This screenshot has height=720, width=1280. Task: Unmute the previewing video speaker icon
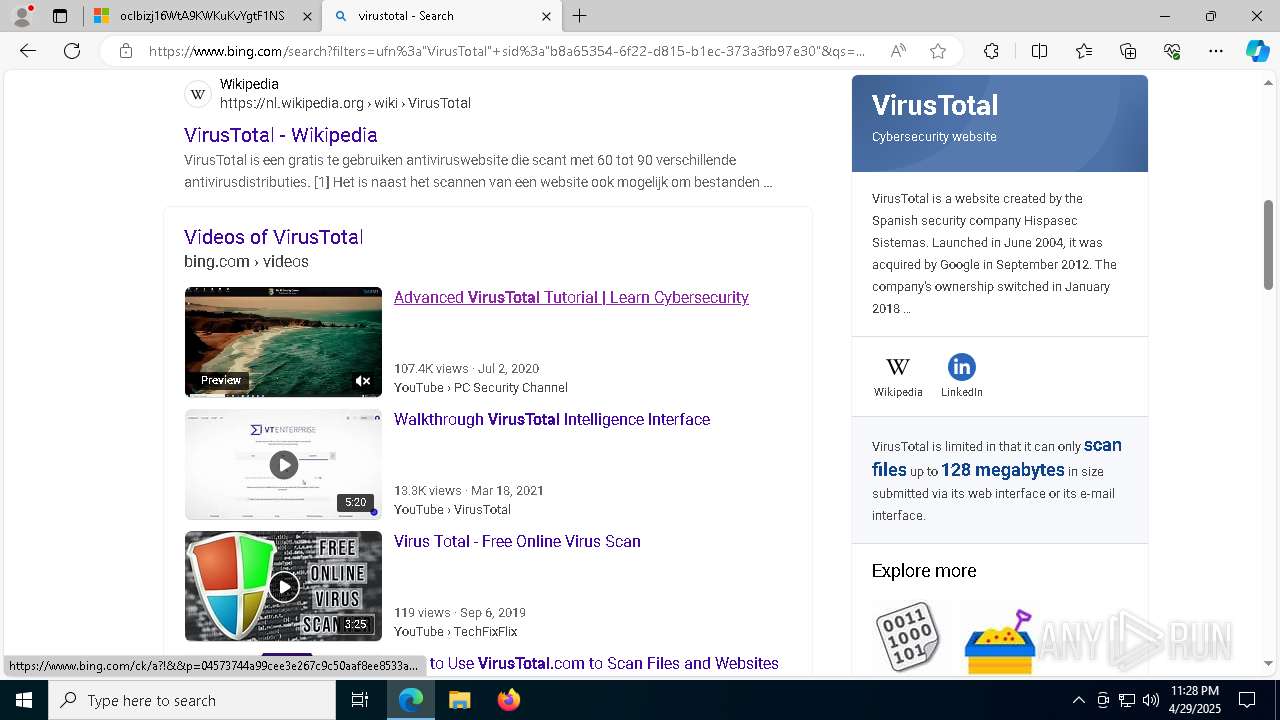[x=363, y=381]
